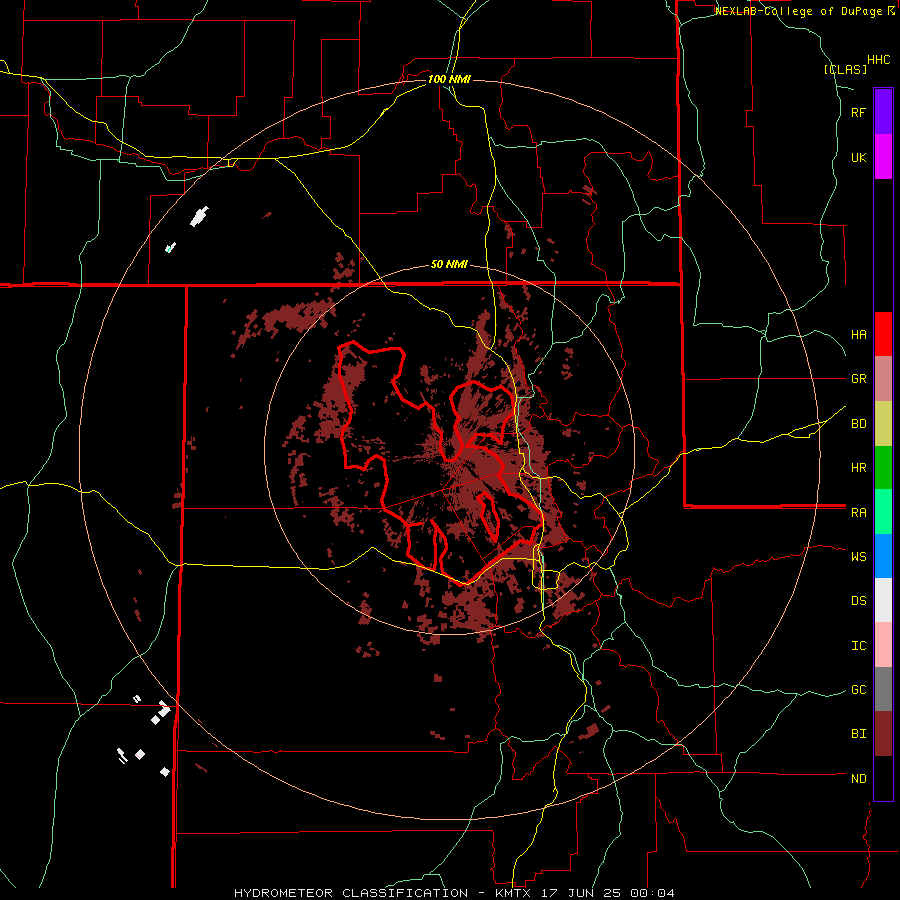Click the RA legend label
Viewport: 900px width, 900px height.
(859, 513)
